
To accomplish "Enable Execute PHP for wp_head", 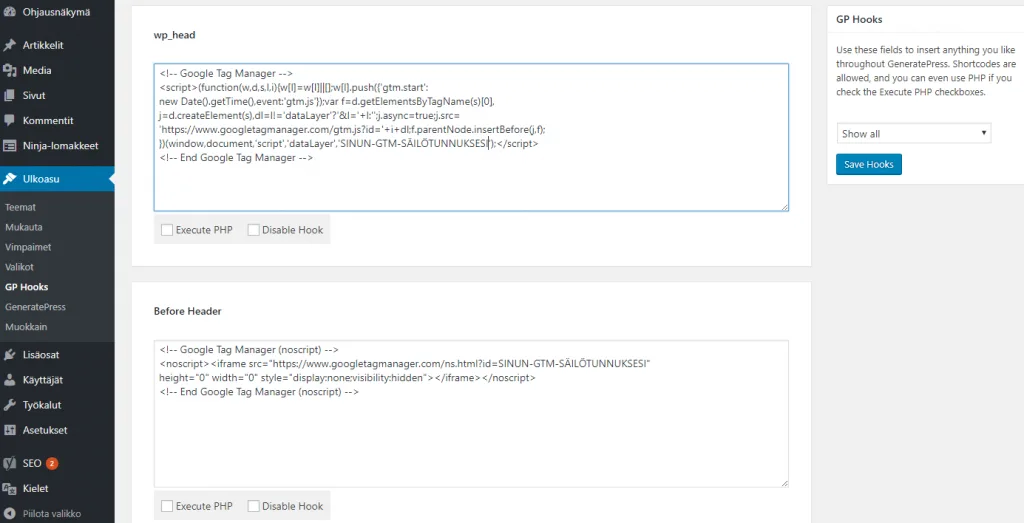I will click(167, 230).
